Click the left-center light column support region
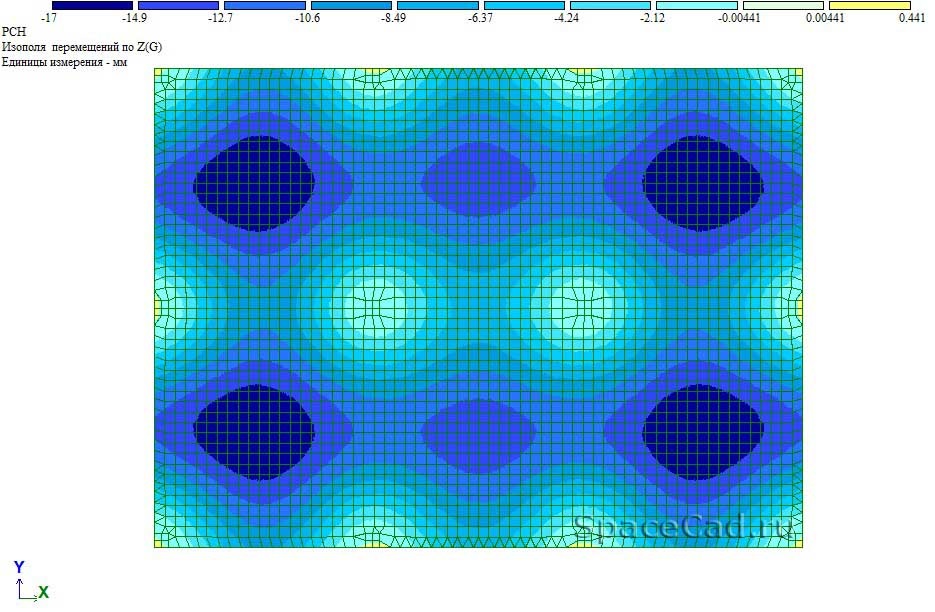 pyautogui.click(x=377, y=307)
